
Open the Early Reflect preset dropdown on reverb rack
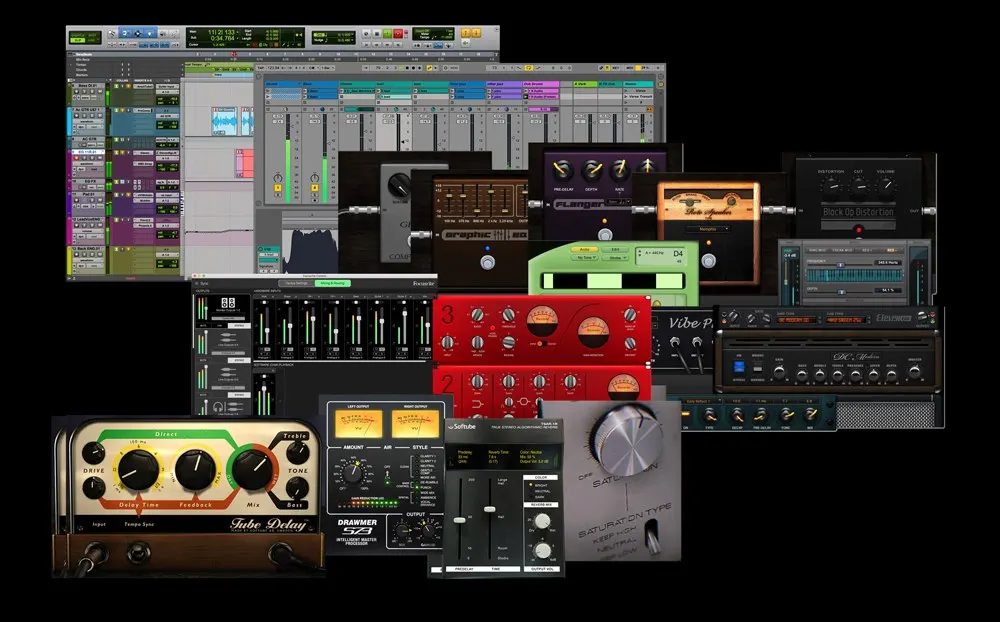coord(701,401)
